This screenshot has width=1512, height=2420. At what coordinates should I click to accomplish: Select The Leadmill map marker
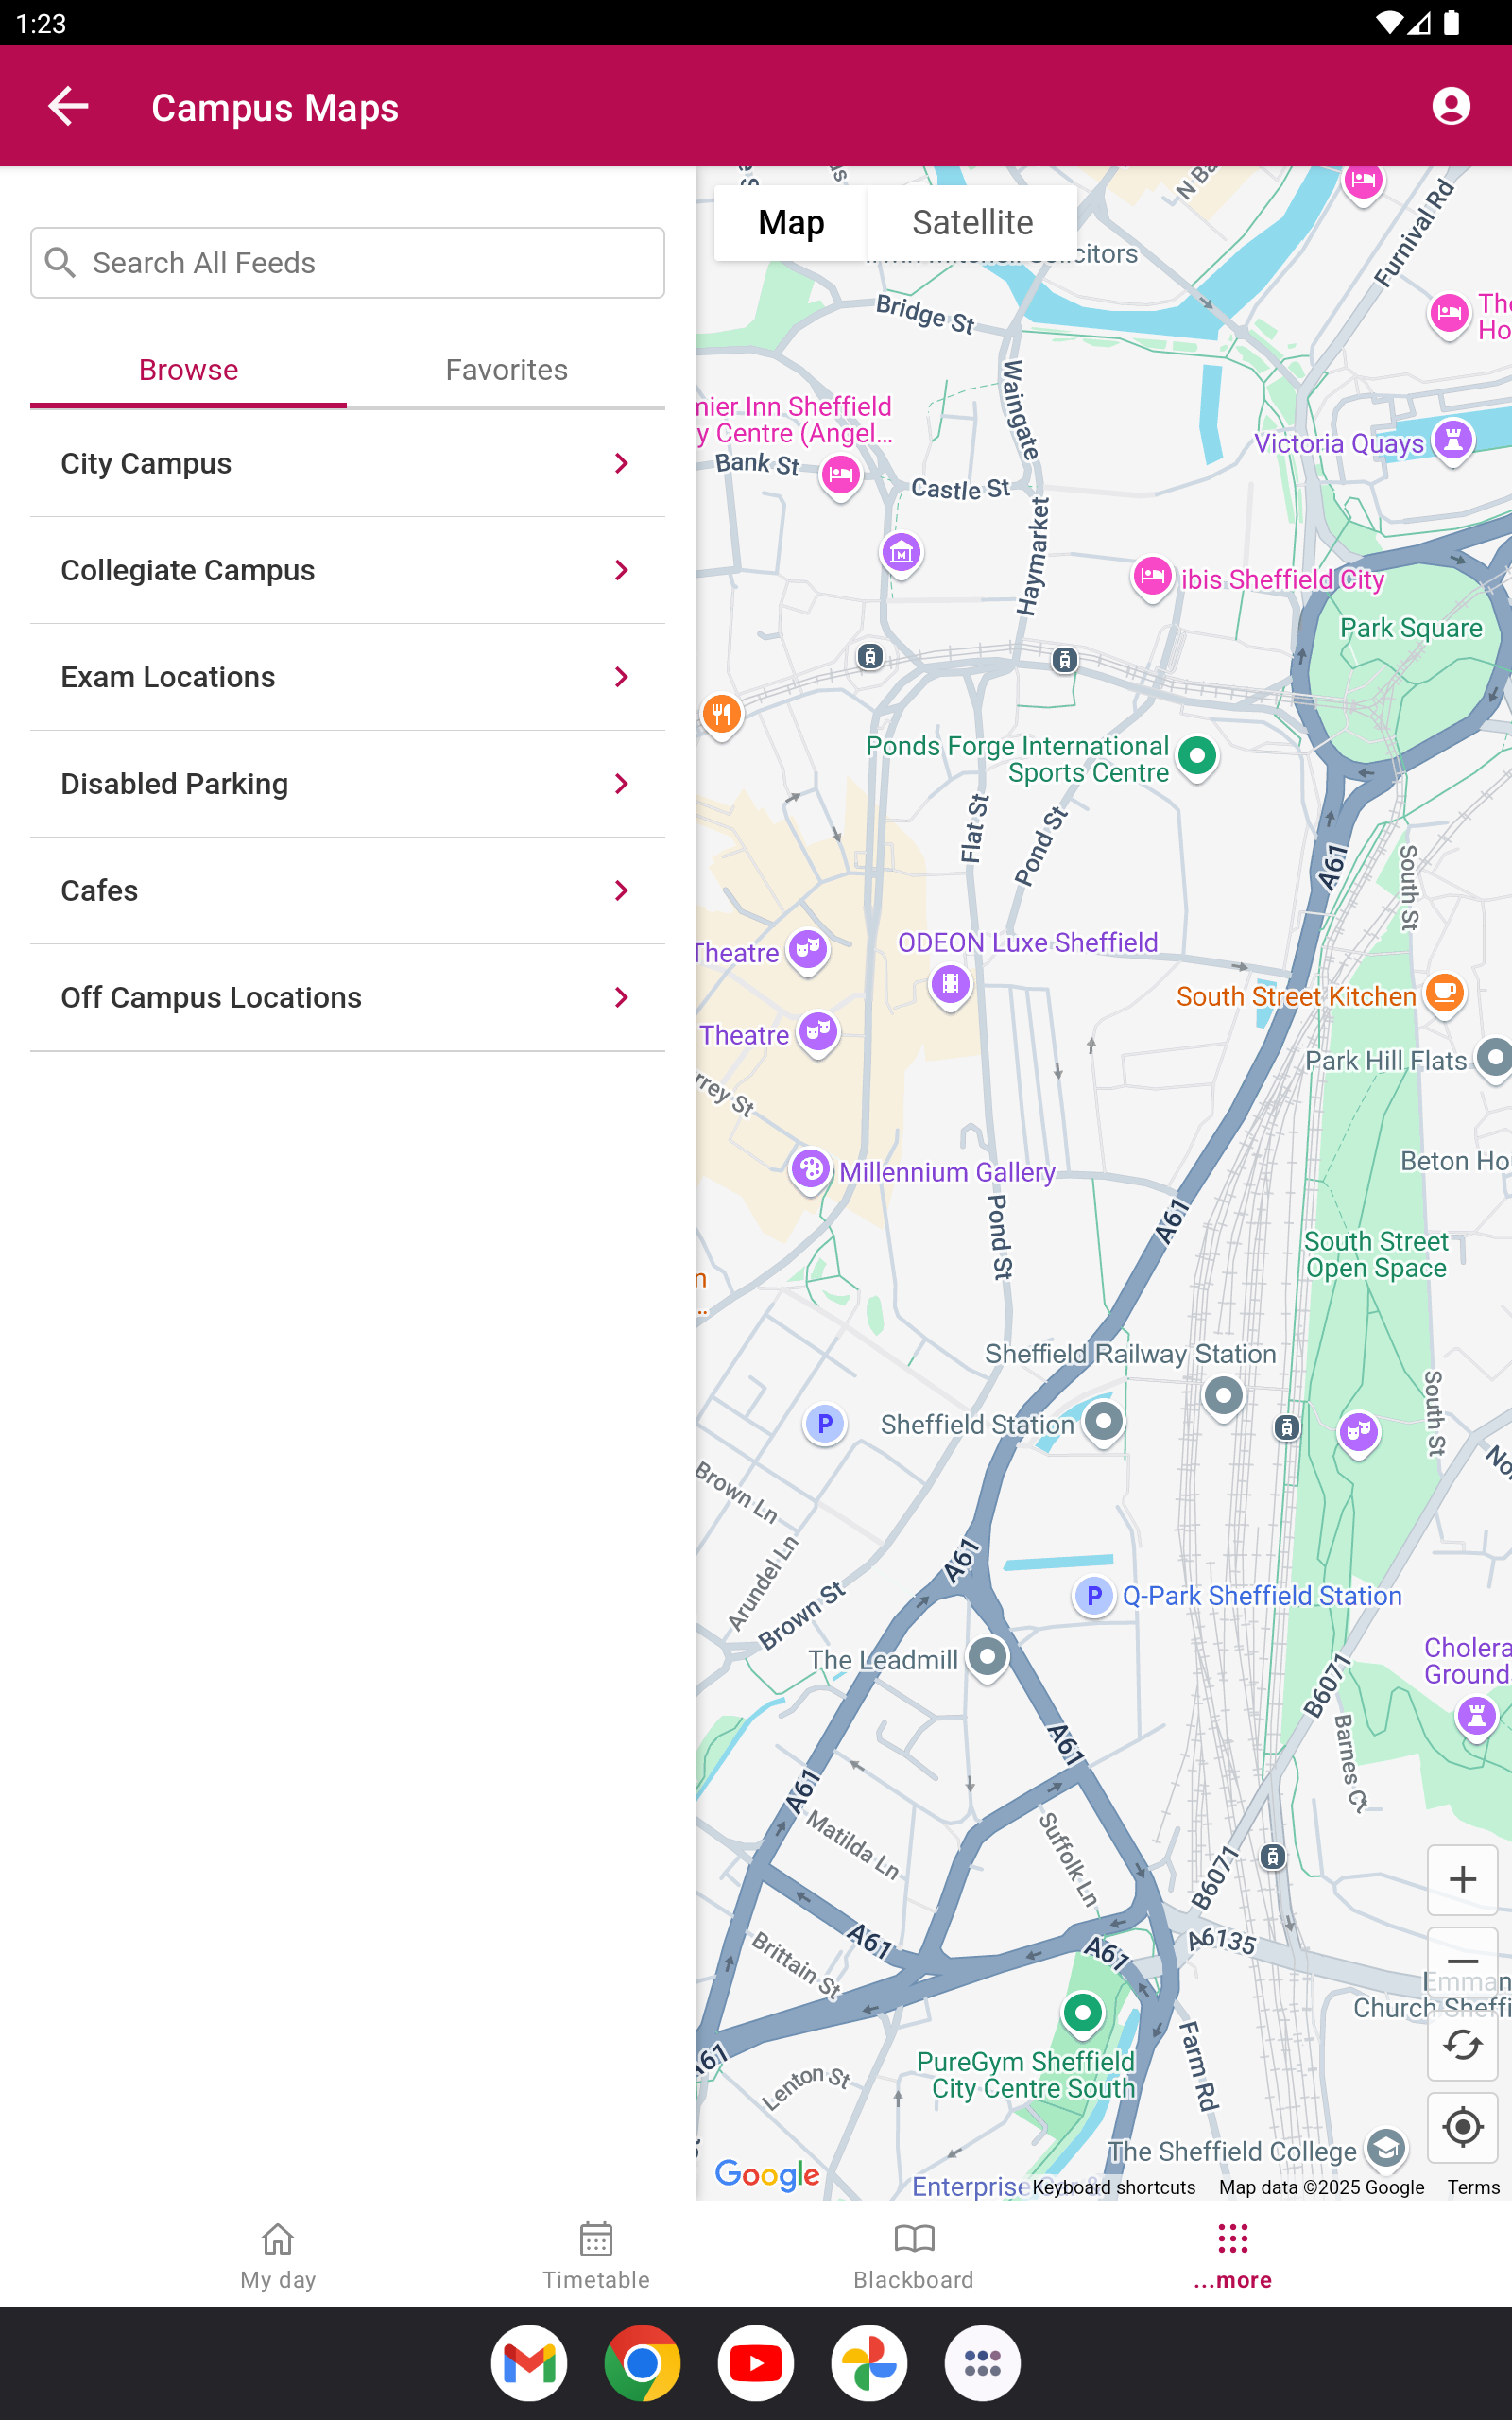(987, 1657)
